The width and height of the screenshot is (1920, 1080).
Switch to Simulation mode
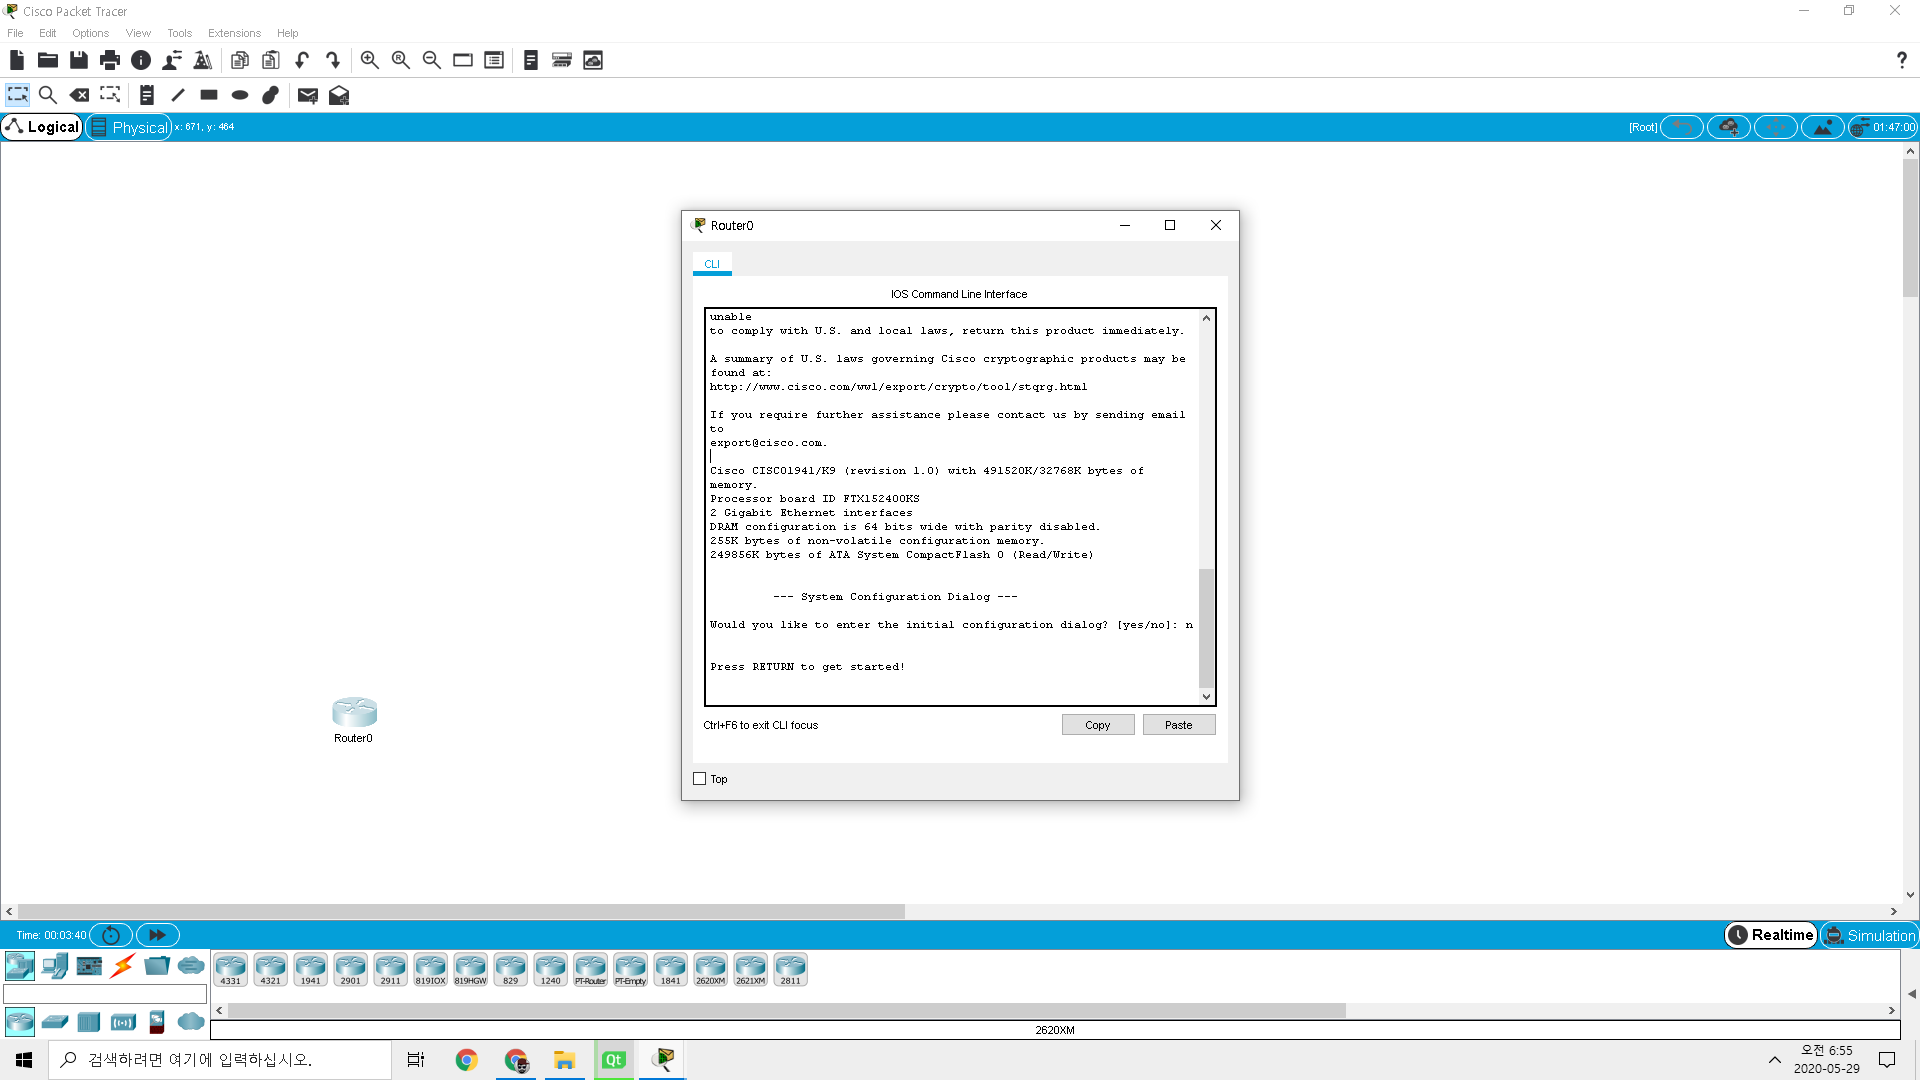[x=1869, y=935]
